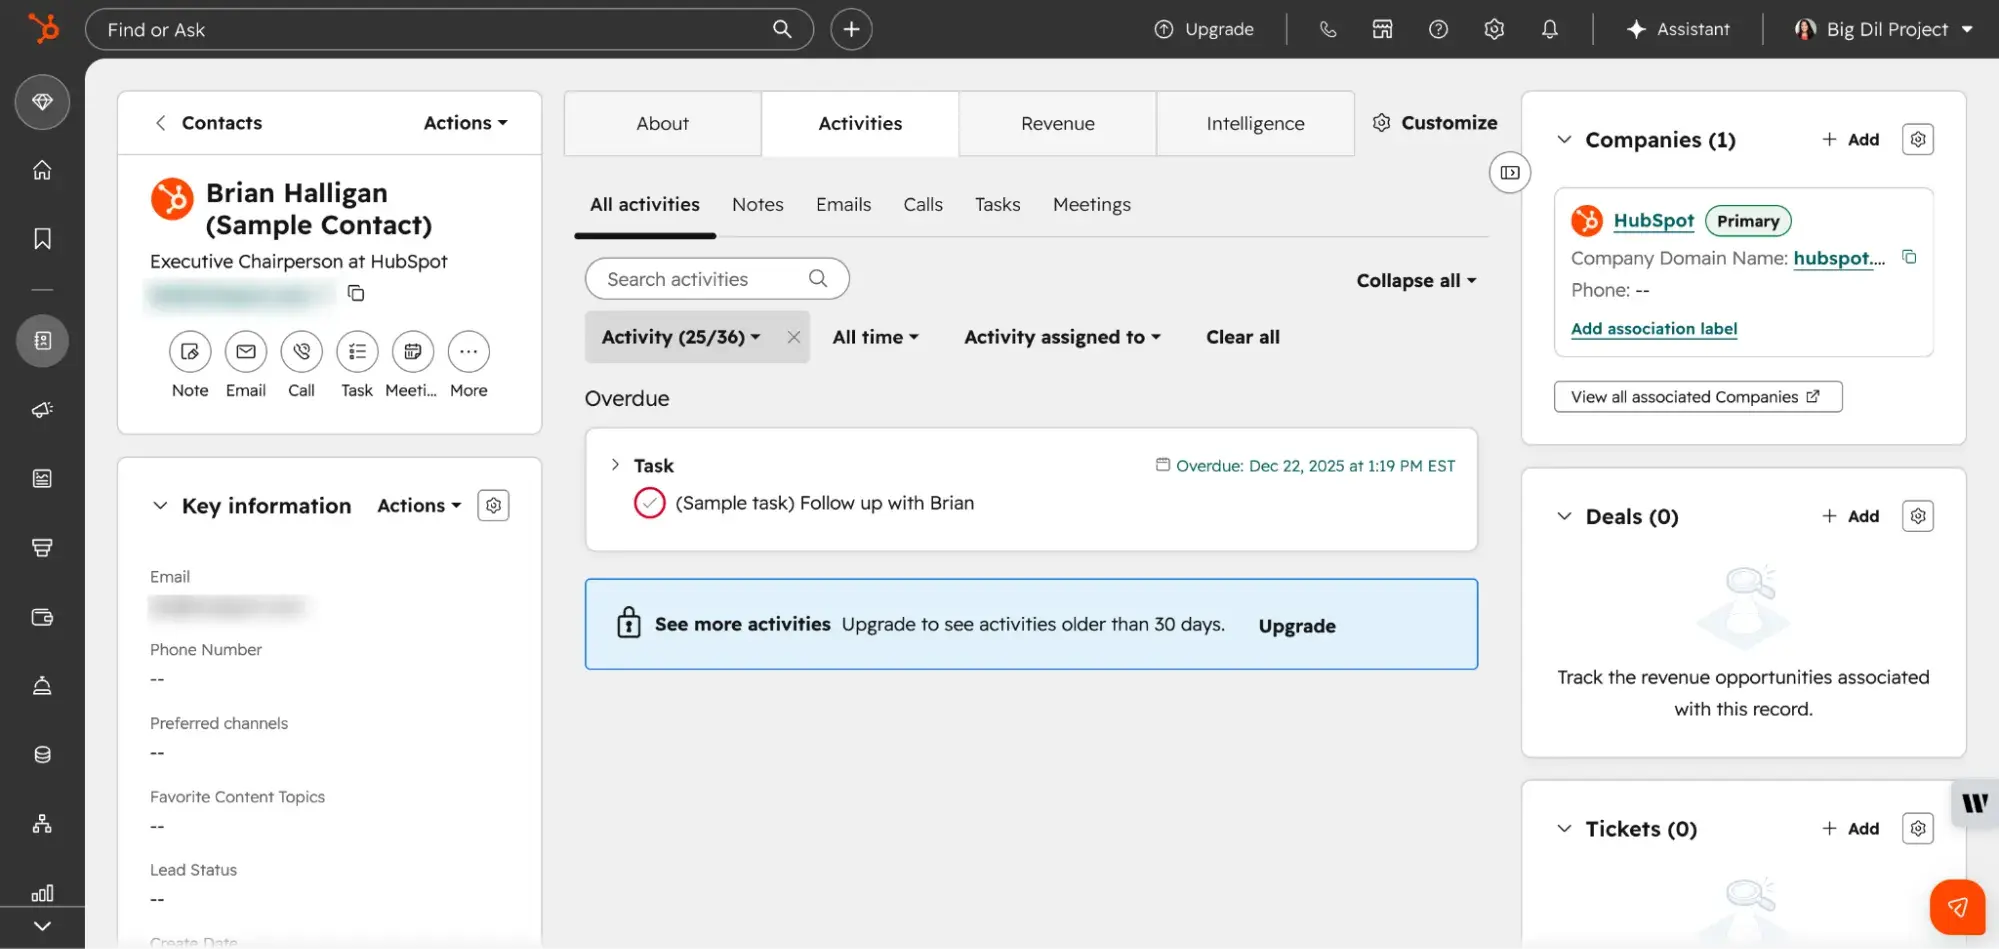Show the Meetings activity tab
1999x949 pixels.
click(x=1092, y=204)
